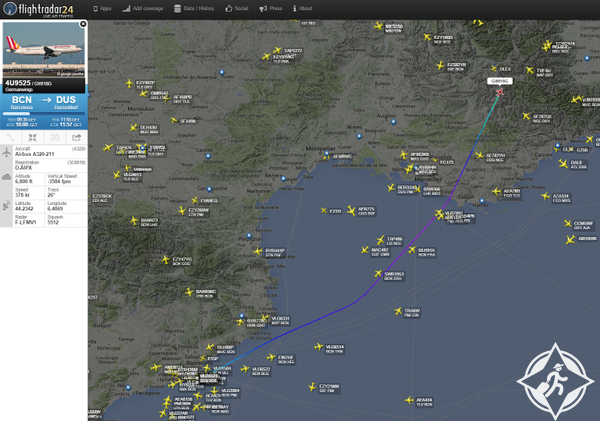Open the Apps menu
Image resolution: width=600 pixels, height=421 pixels.
[x=102, y=8]
